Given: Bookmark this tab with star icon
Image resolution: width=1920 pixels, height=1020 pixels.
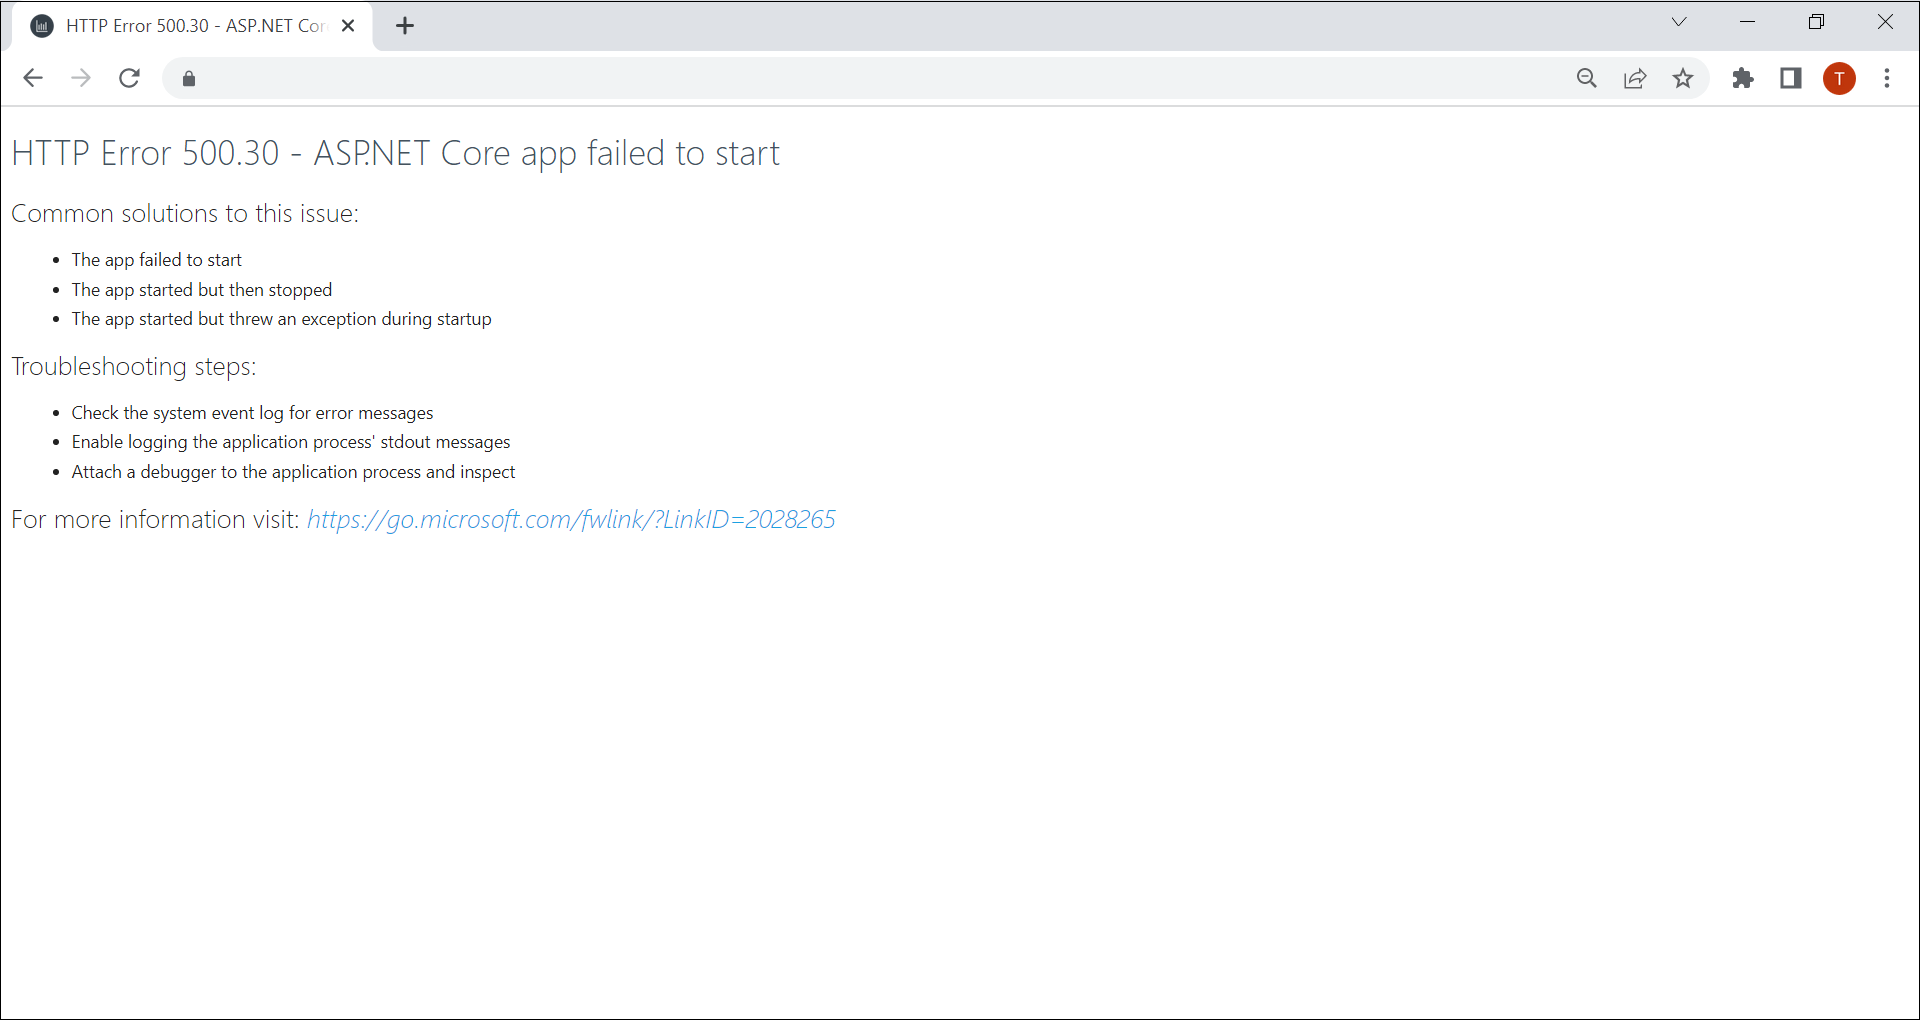Looking at the screenshot, I should [x=1683, y=78].
